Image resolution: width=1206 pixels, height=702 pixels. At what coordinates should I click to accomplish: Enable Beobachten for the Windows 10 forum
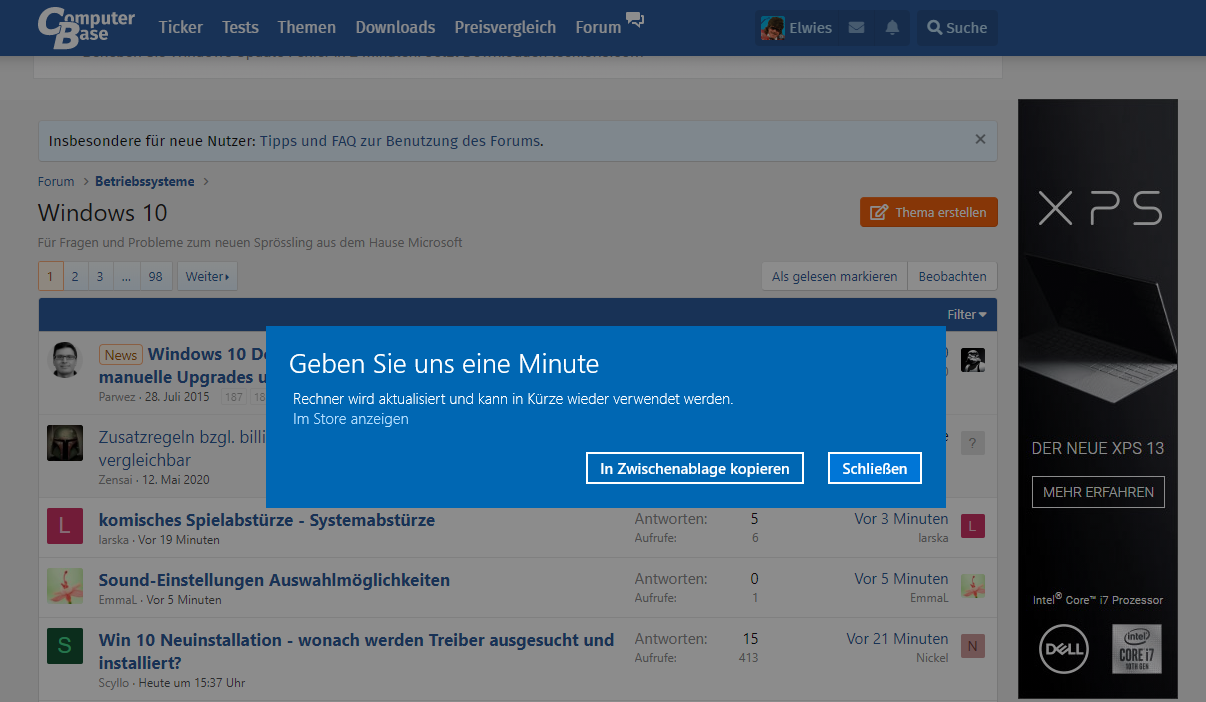(951, 276)
